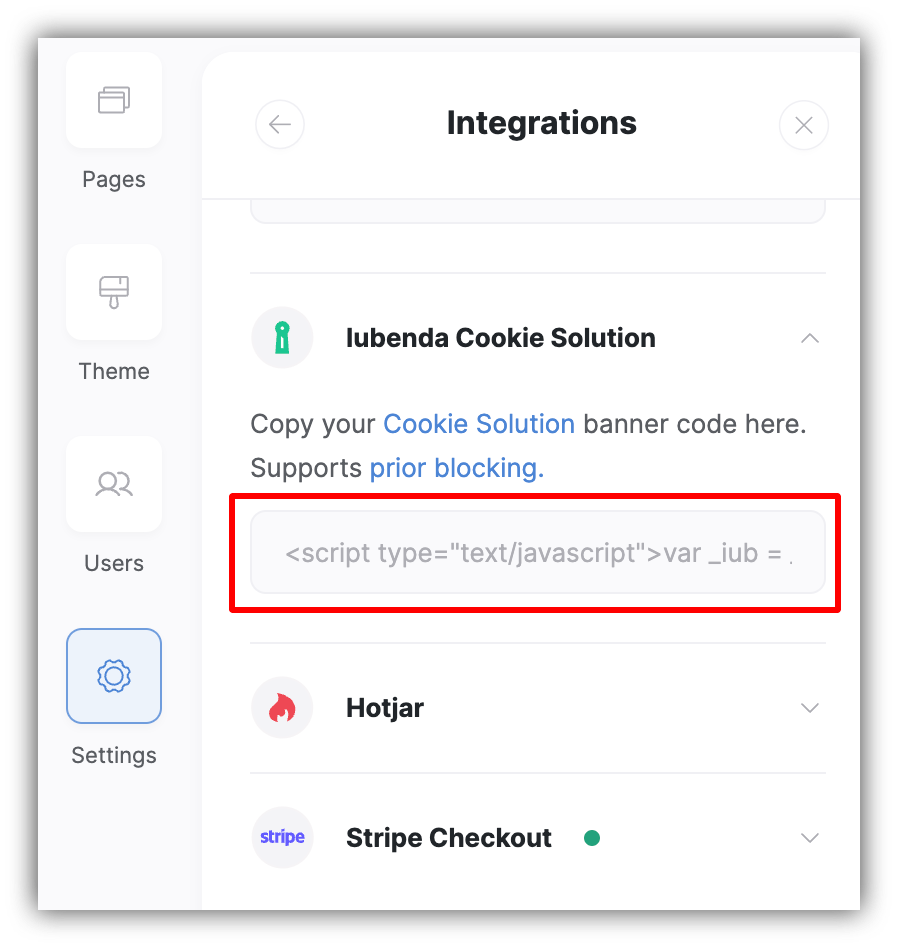Collapse the iubenda Cookie Solution section

pyautogui.click(x=810, y=338)
